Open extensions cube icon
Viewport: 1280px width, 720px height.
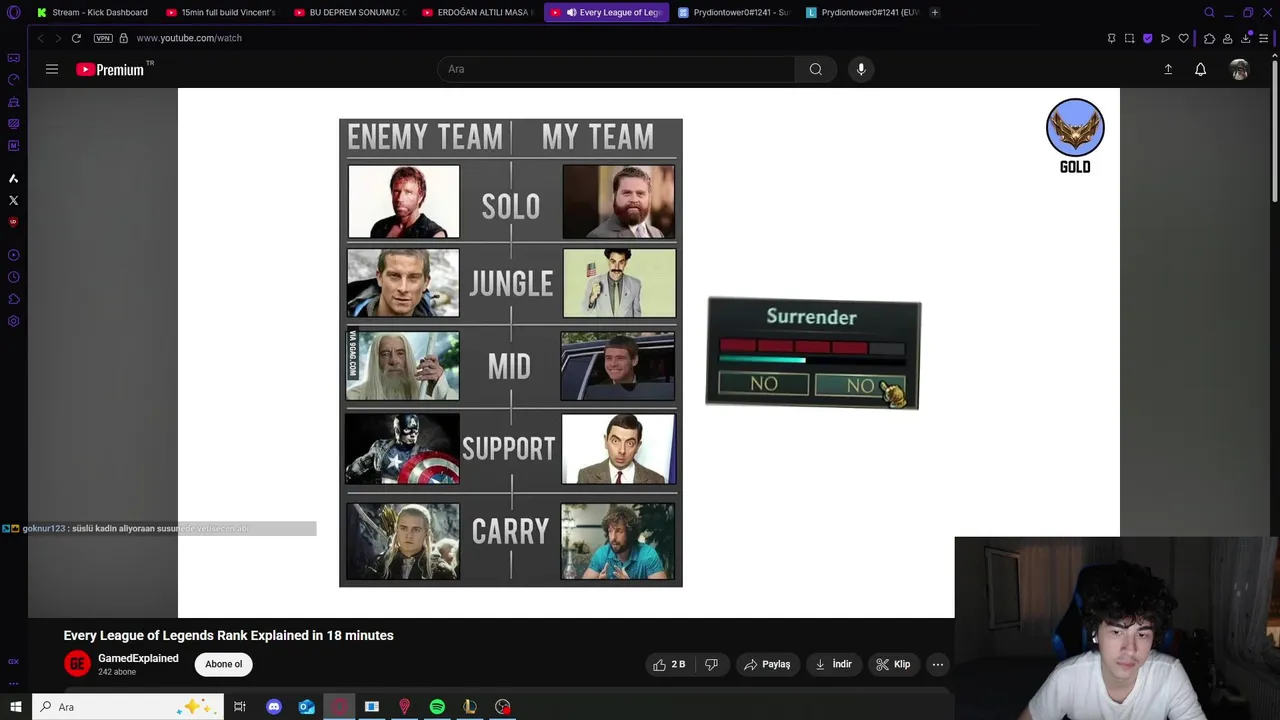pyautogui.click(x=1209, y=38)
